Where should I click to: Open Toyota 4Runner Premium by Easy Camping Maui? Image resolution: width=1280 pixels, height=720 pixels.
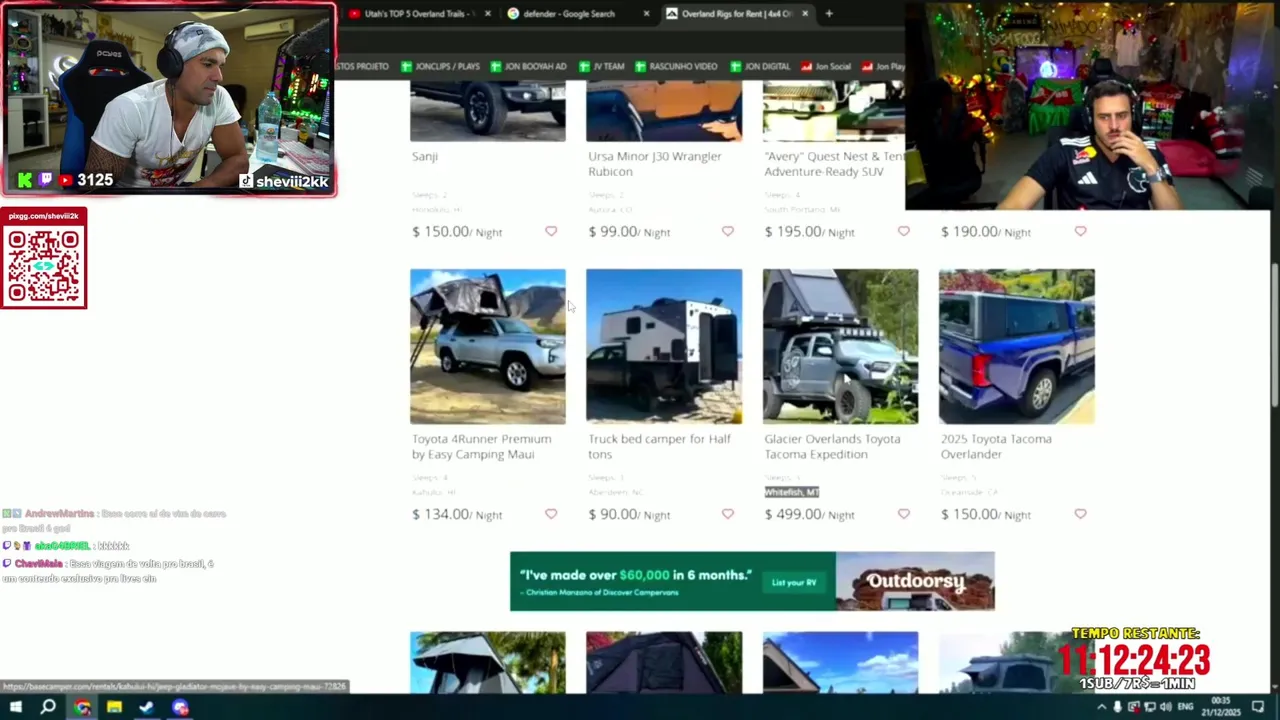click(x=481, y=446)
